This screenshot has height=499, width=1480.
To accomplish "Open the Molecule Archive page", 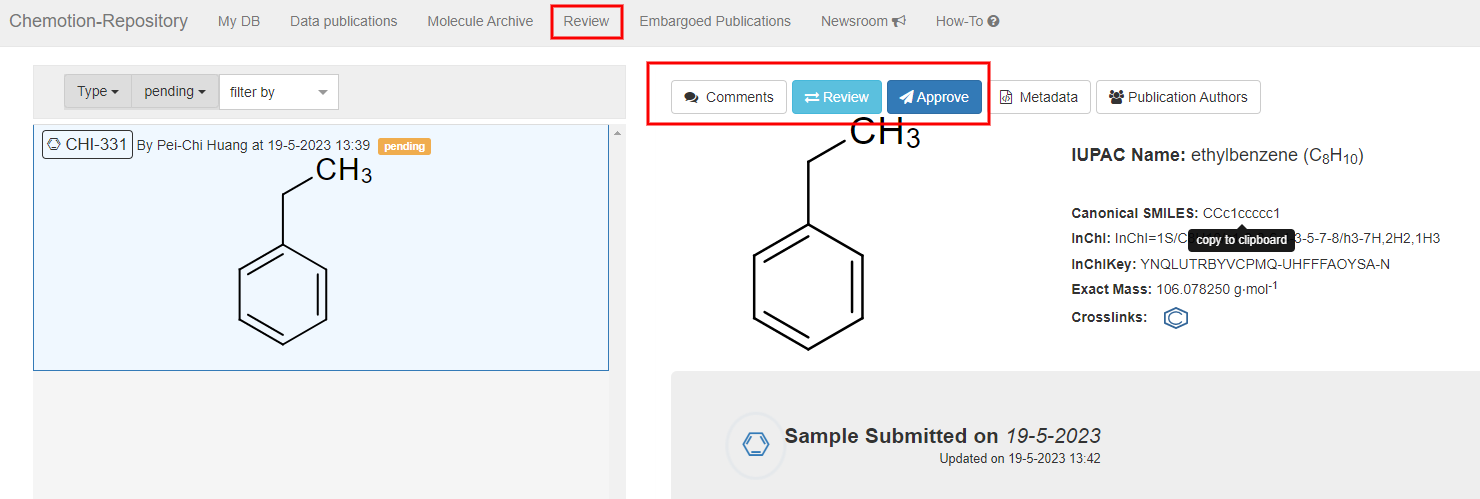I will pyautogui.click(x=480, y=21).
